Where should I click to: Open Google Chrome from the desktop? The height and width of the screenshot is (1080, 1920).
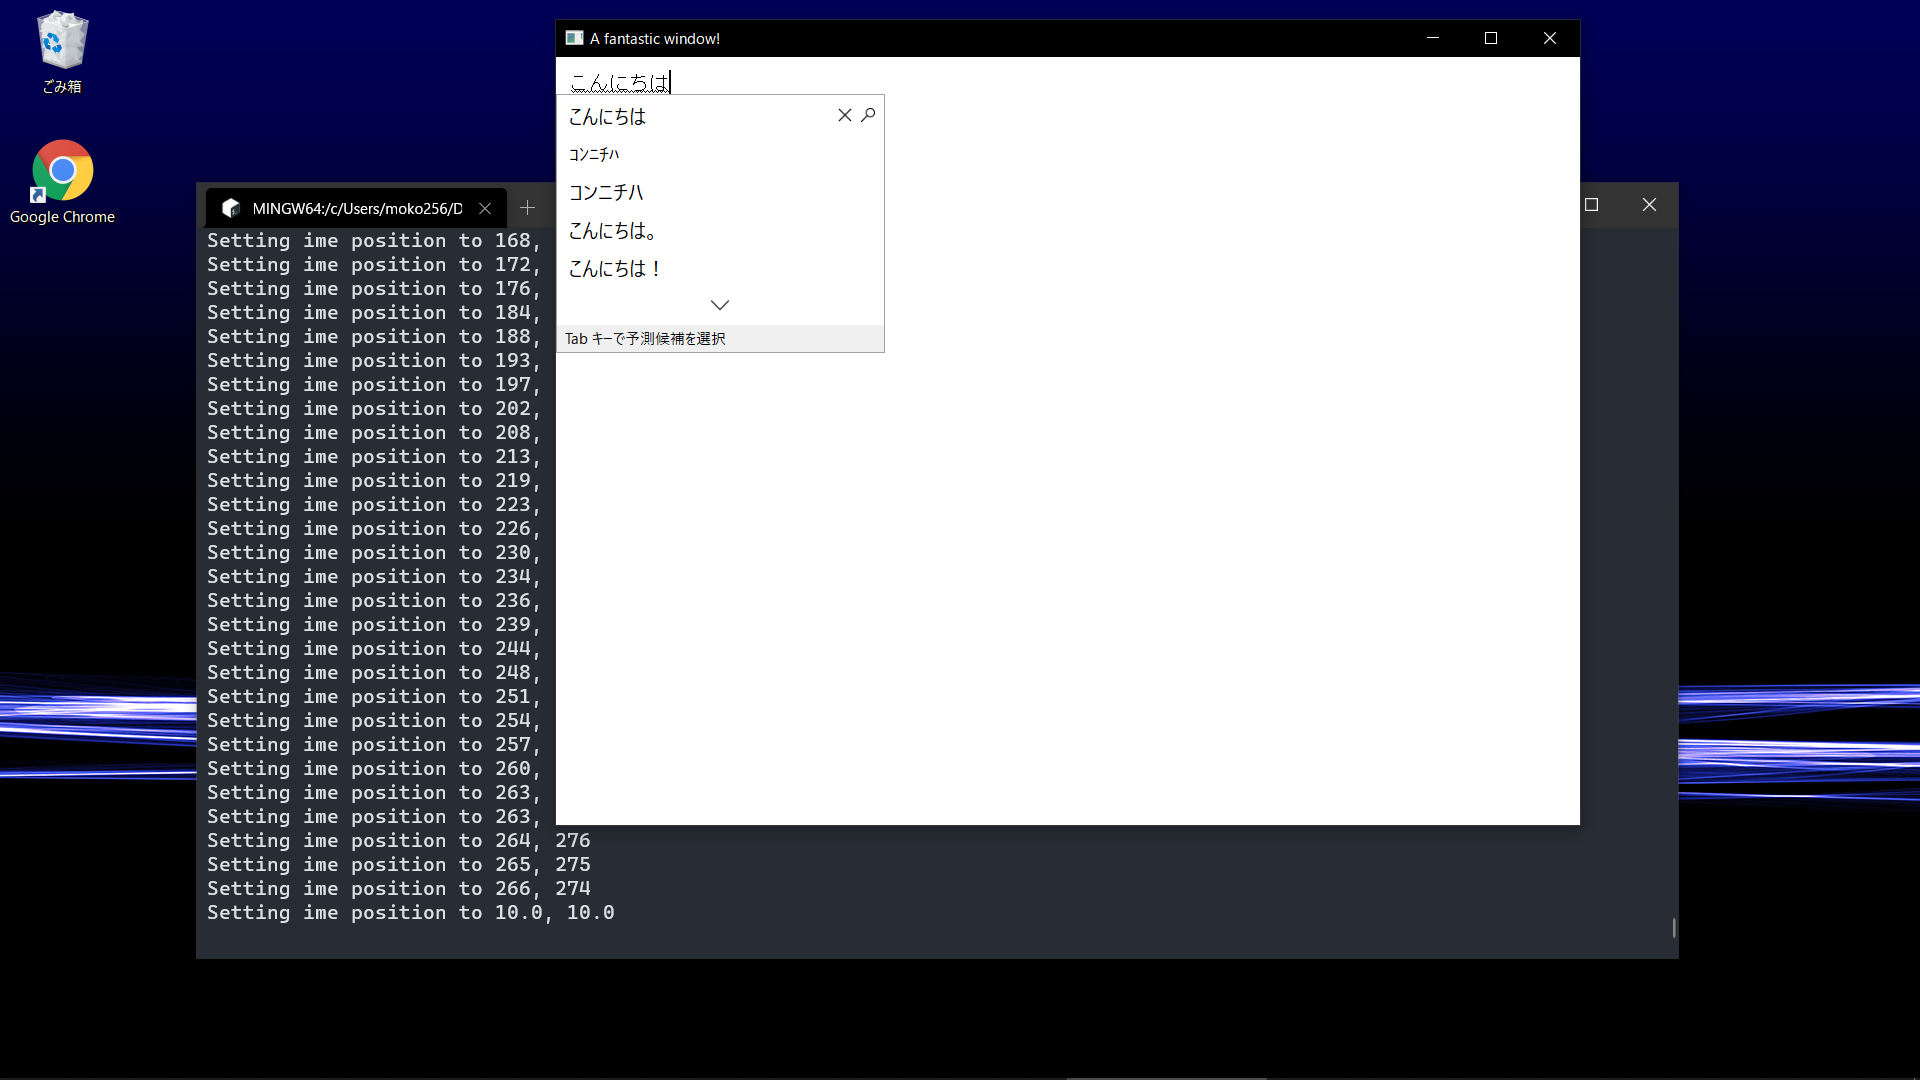62,170
